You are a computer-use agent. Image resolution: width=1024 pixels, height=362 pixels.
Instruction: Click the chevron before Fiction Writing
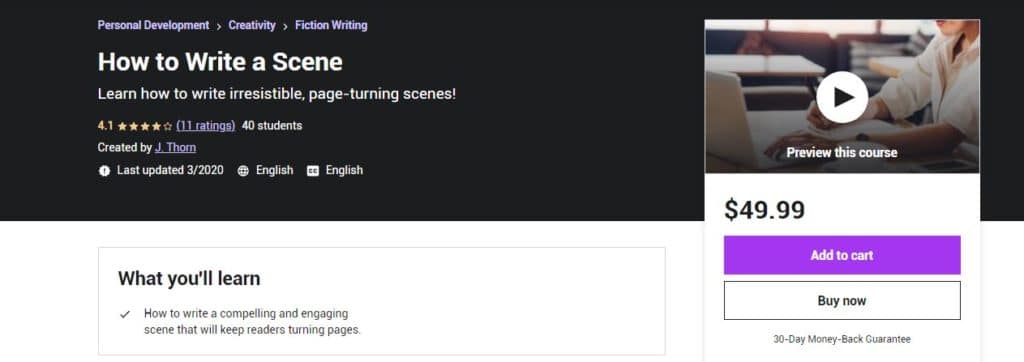(285, 26)
